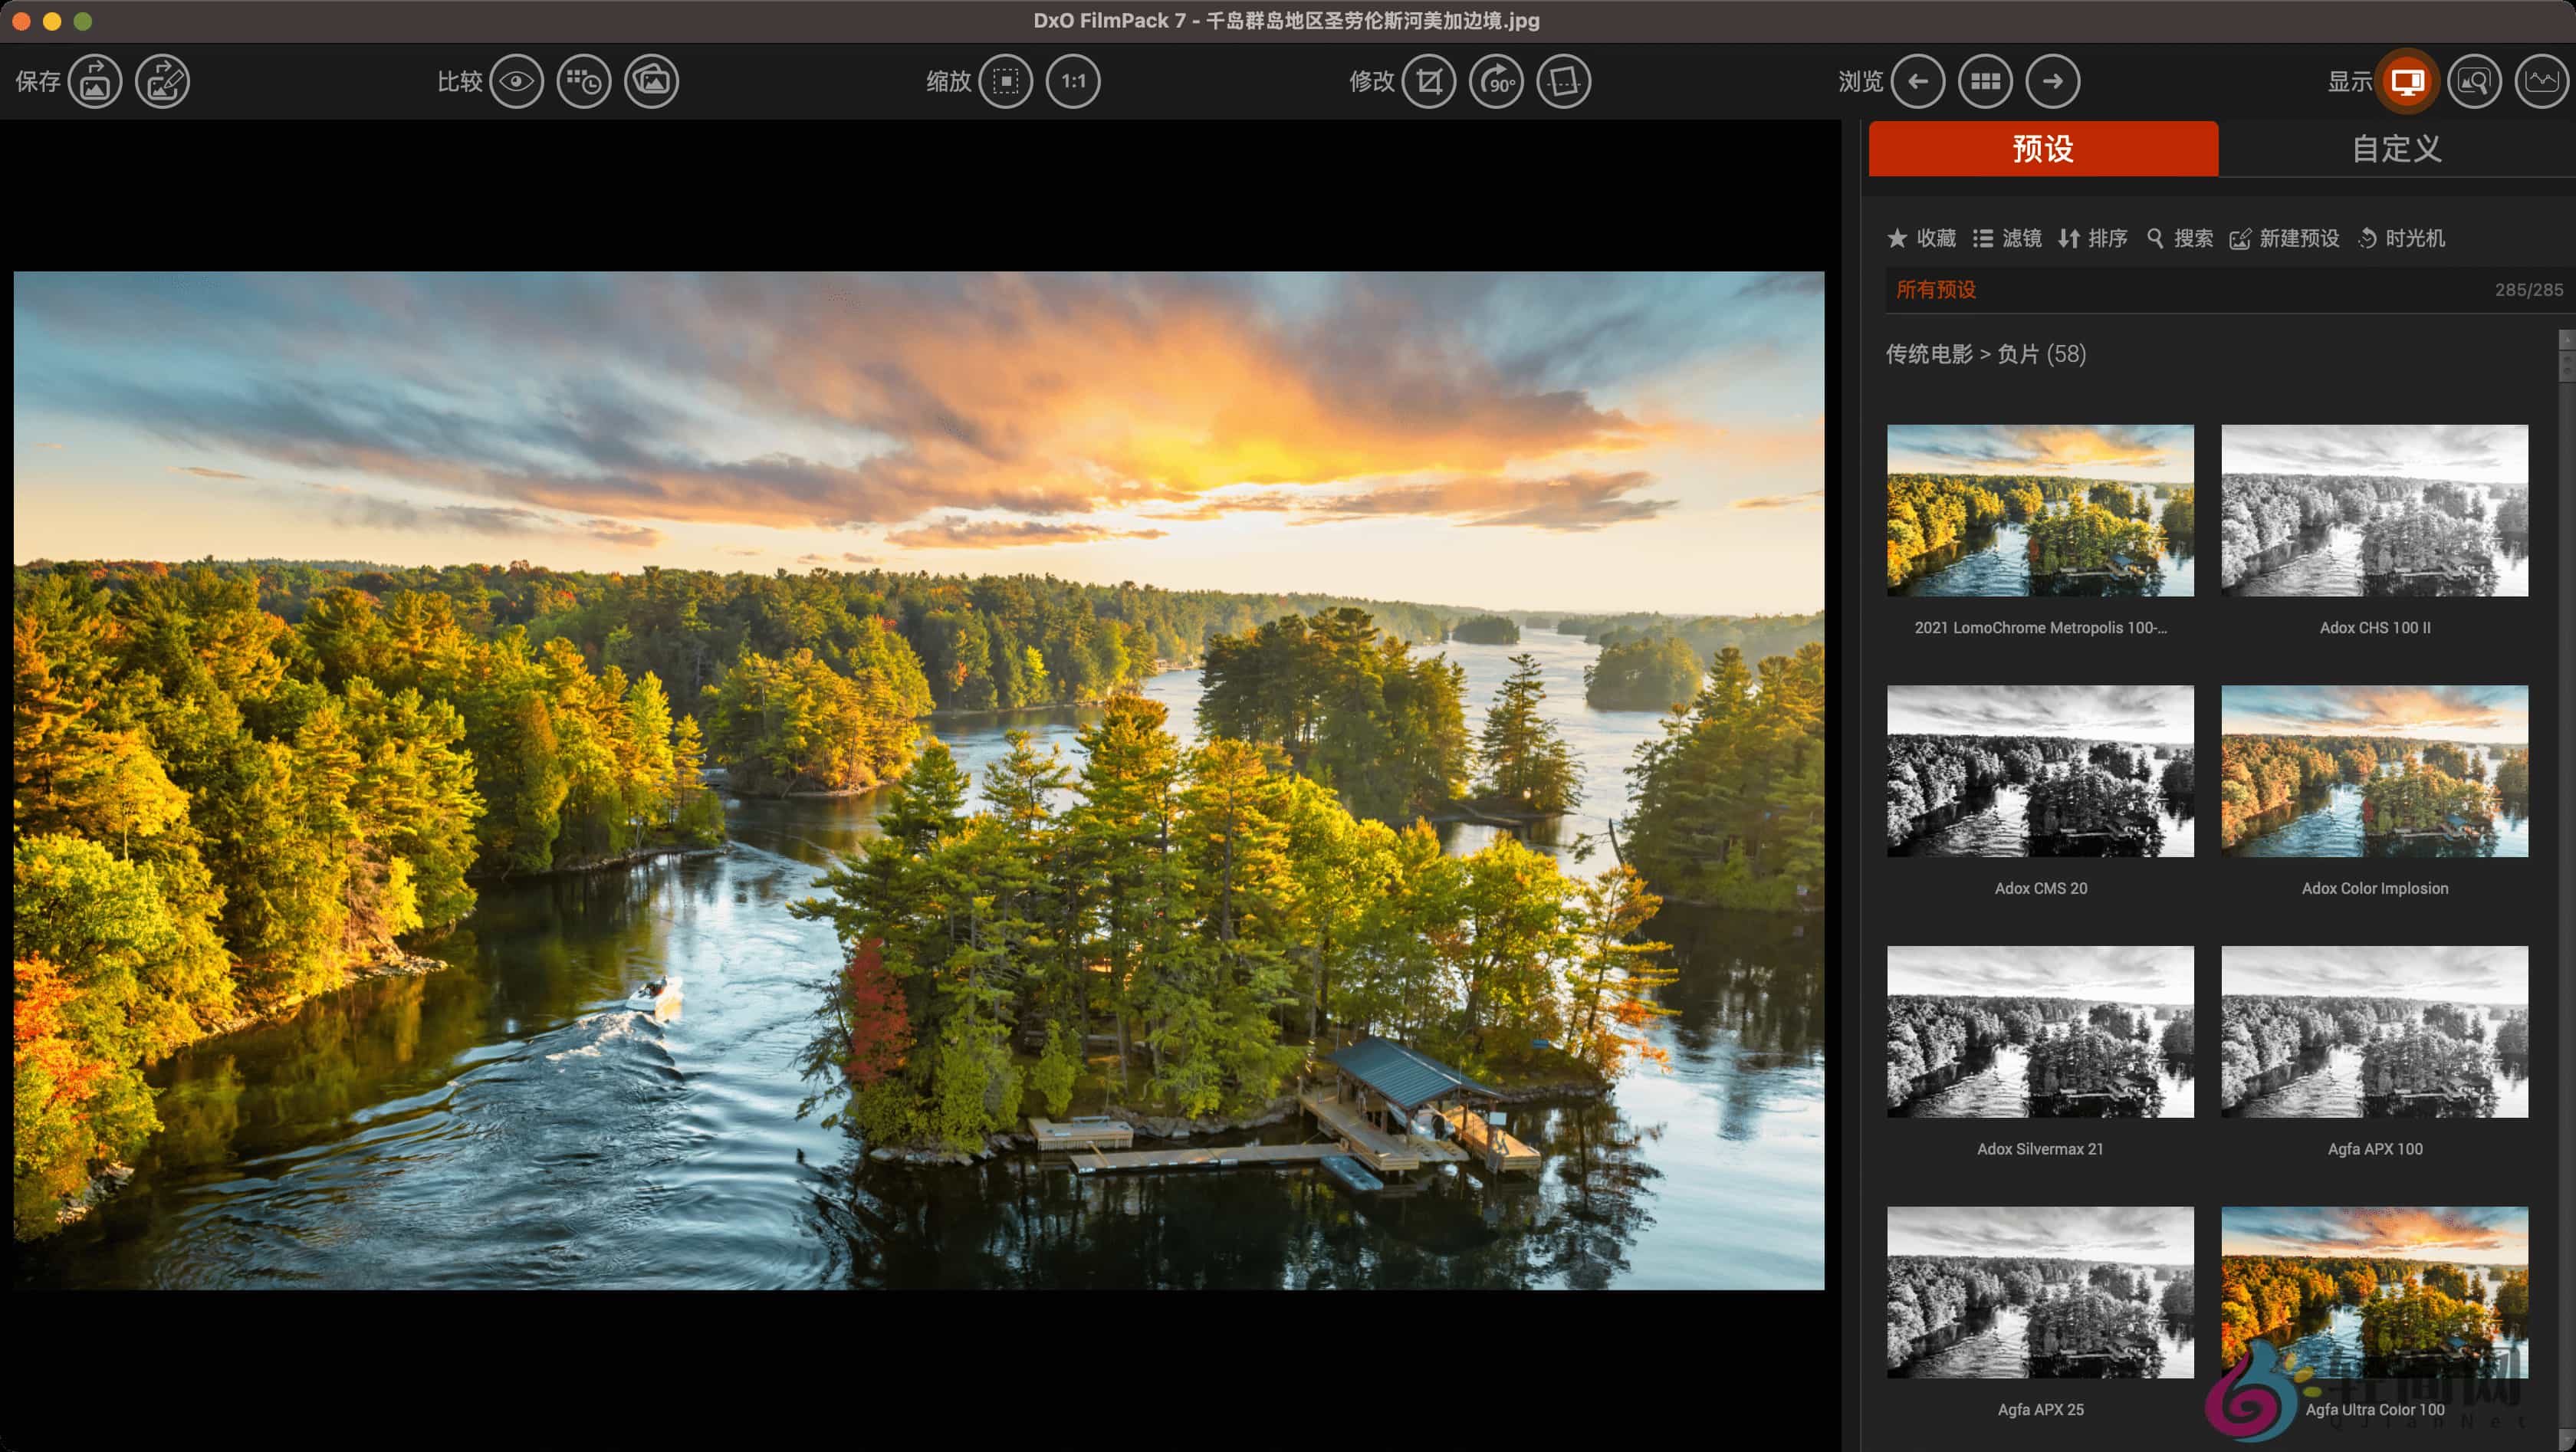Click the split-view compare icon

pos(583,81)
